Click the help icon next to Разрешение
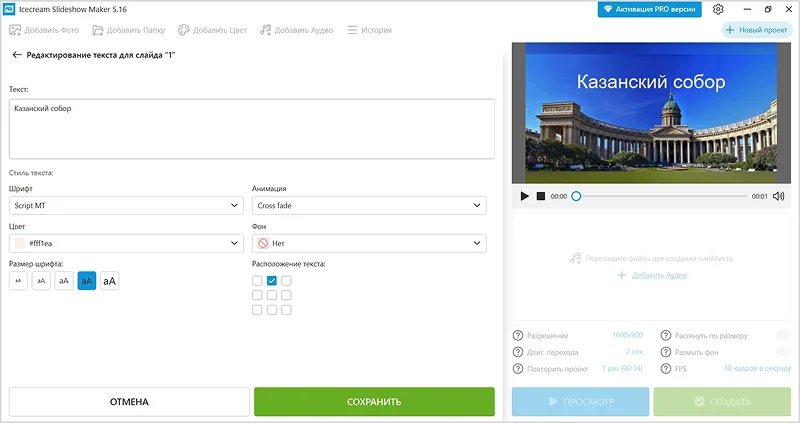Screen dimensions: 800x423 point(518,336)
